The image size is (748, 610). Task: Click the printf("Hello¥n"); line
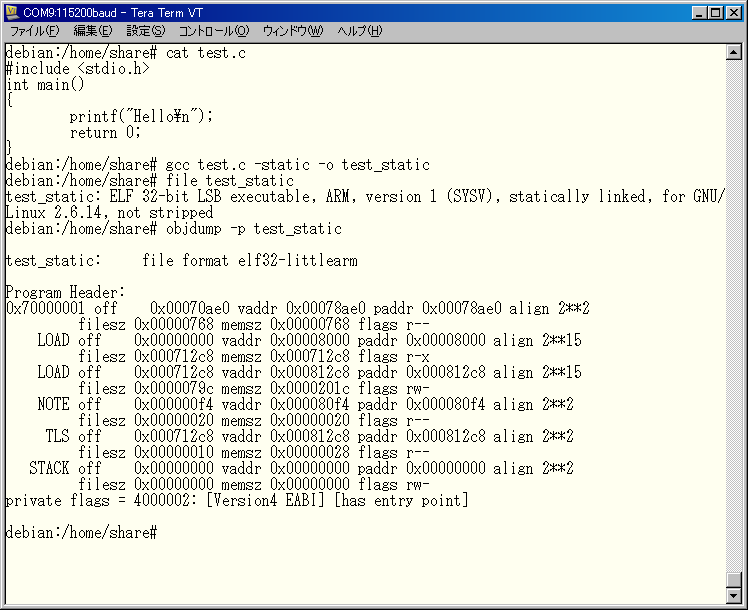point(141,116)
